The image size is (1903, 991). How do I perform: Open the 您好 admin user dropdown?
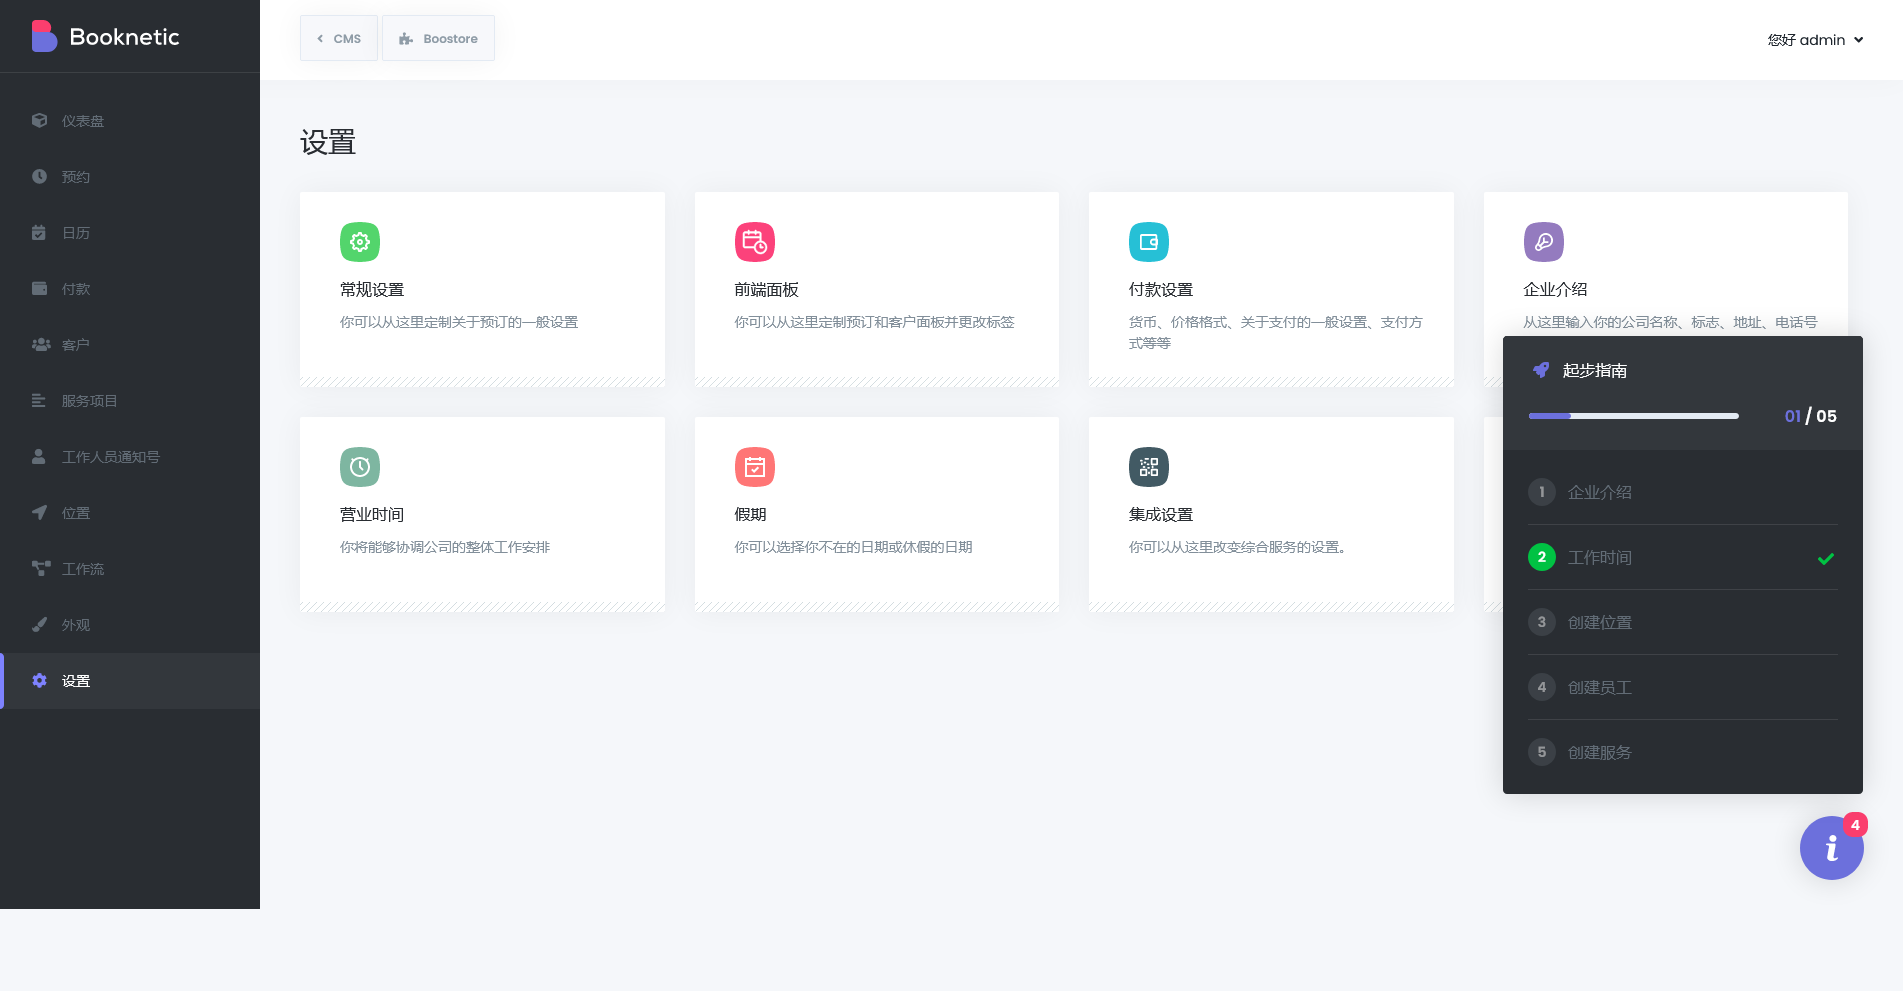pos(1815,40)
